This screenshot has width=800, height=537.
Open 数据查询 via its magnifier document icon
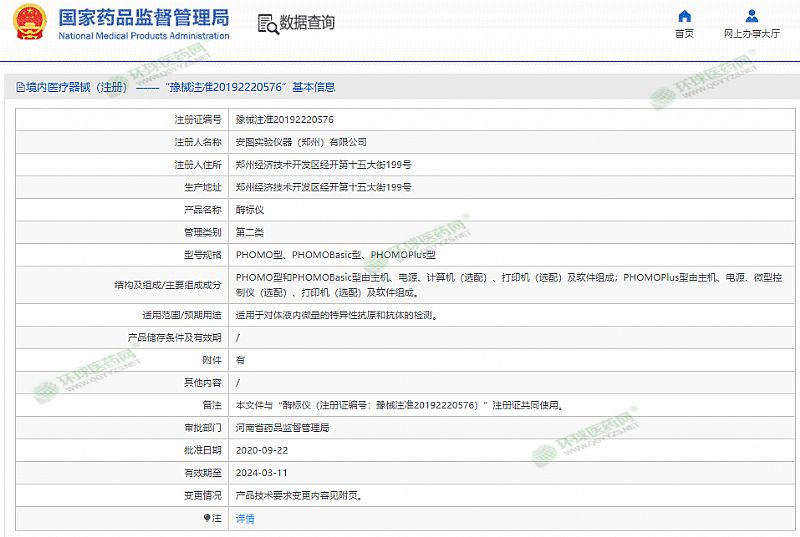[266, 24]
